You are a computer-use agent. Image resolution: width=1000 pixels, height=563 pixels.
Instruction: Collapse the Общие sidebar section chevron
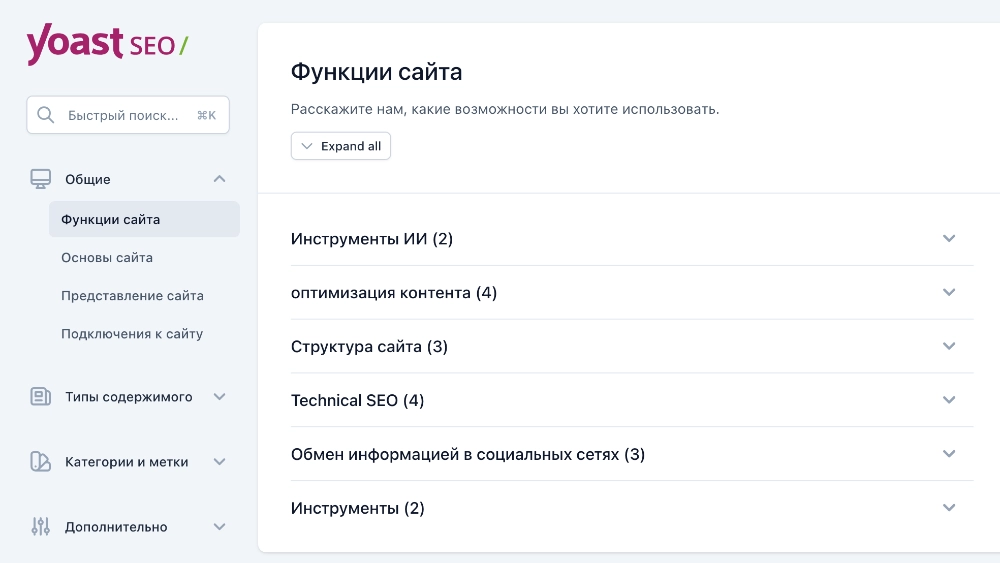(219, 179)
